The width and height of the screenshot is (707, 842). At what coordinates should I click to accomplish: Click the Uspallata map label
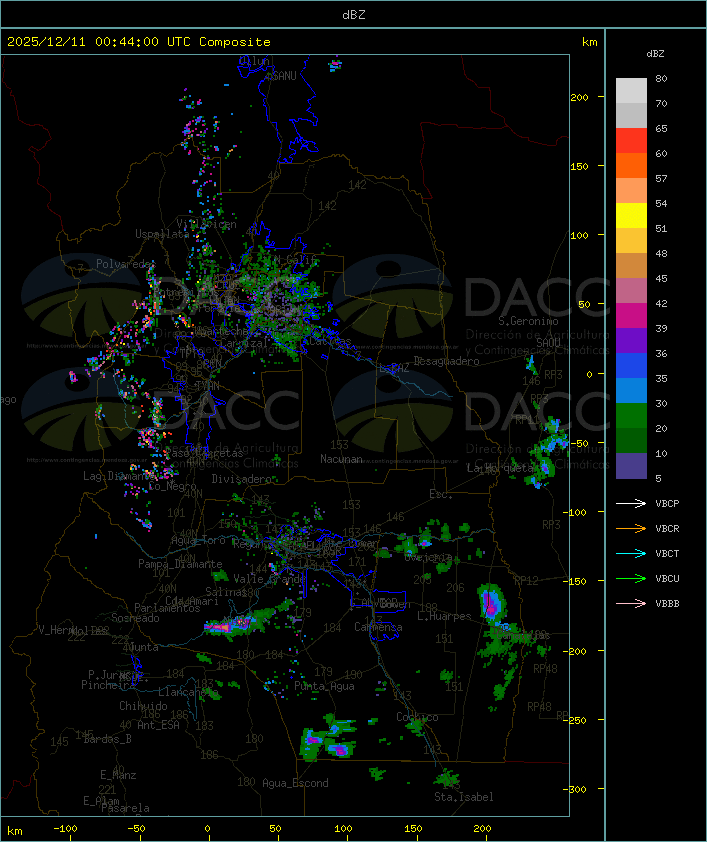pos(163,234)
